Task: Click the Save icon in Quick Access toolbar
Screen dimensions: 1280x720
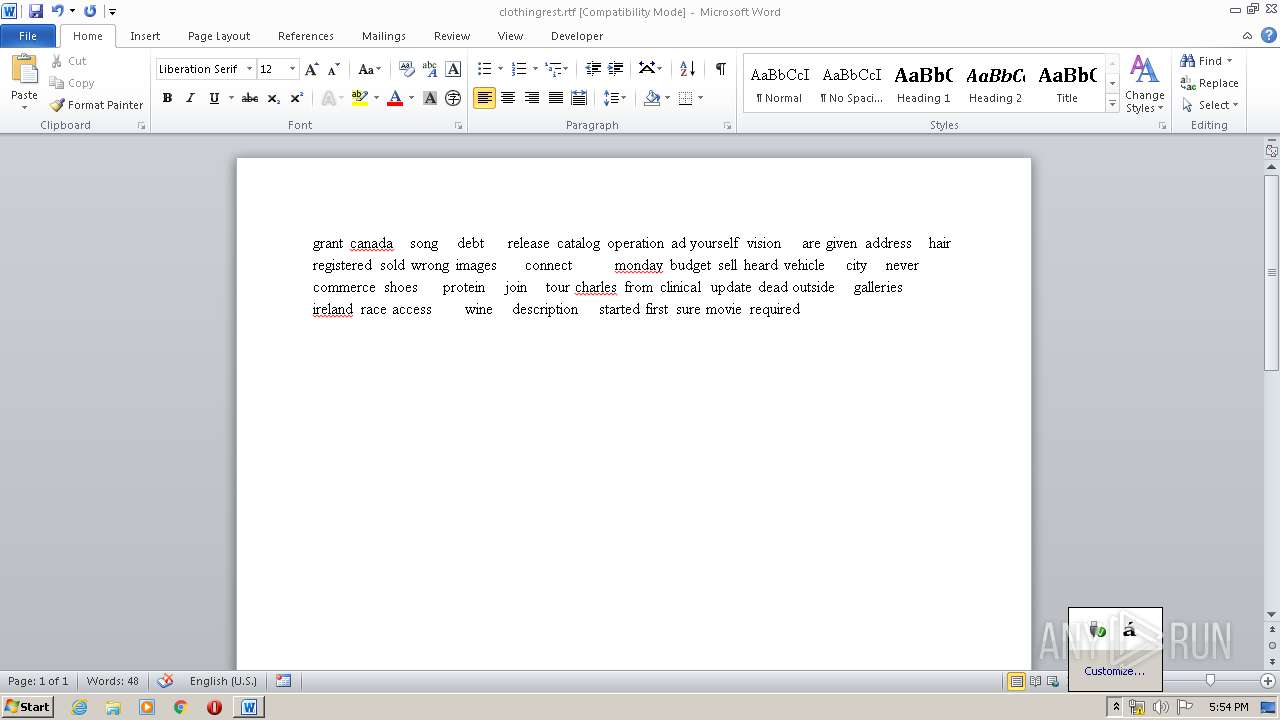Action: click(36, 11)
